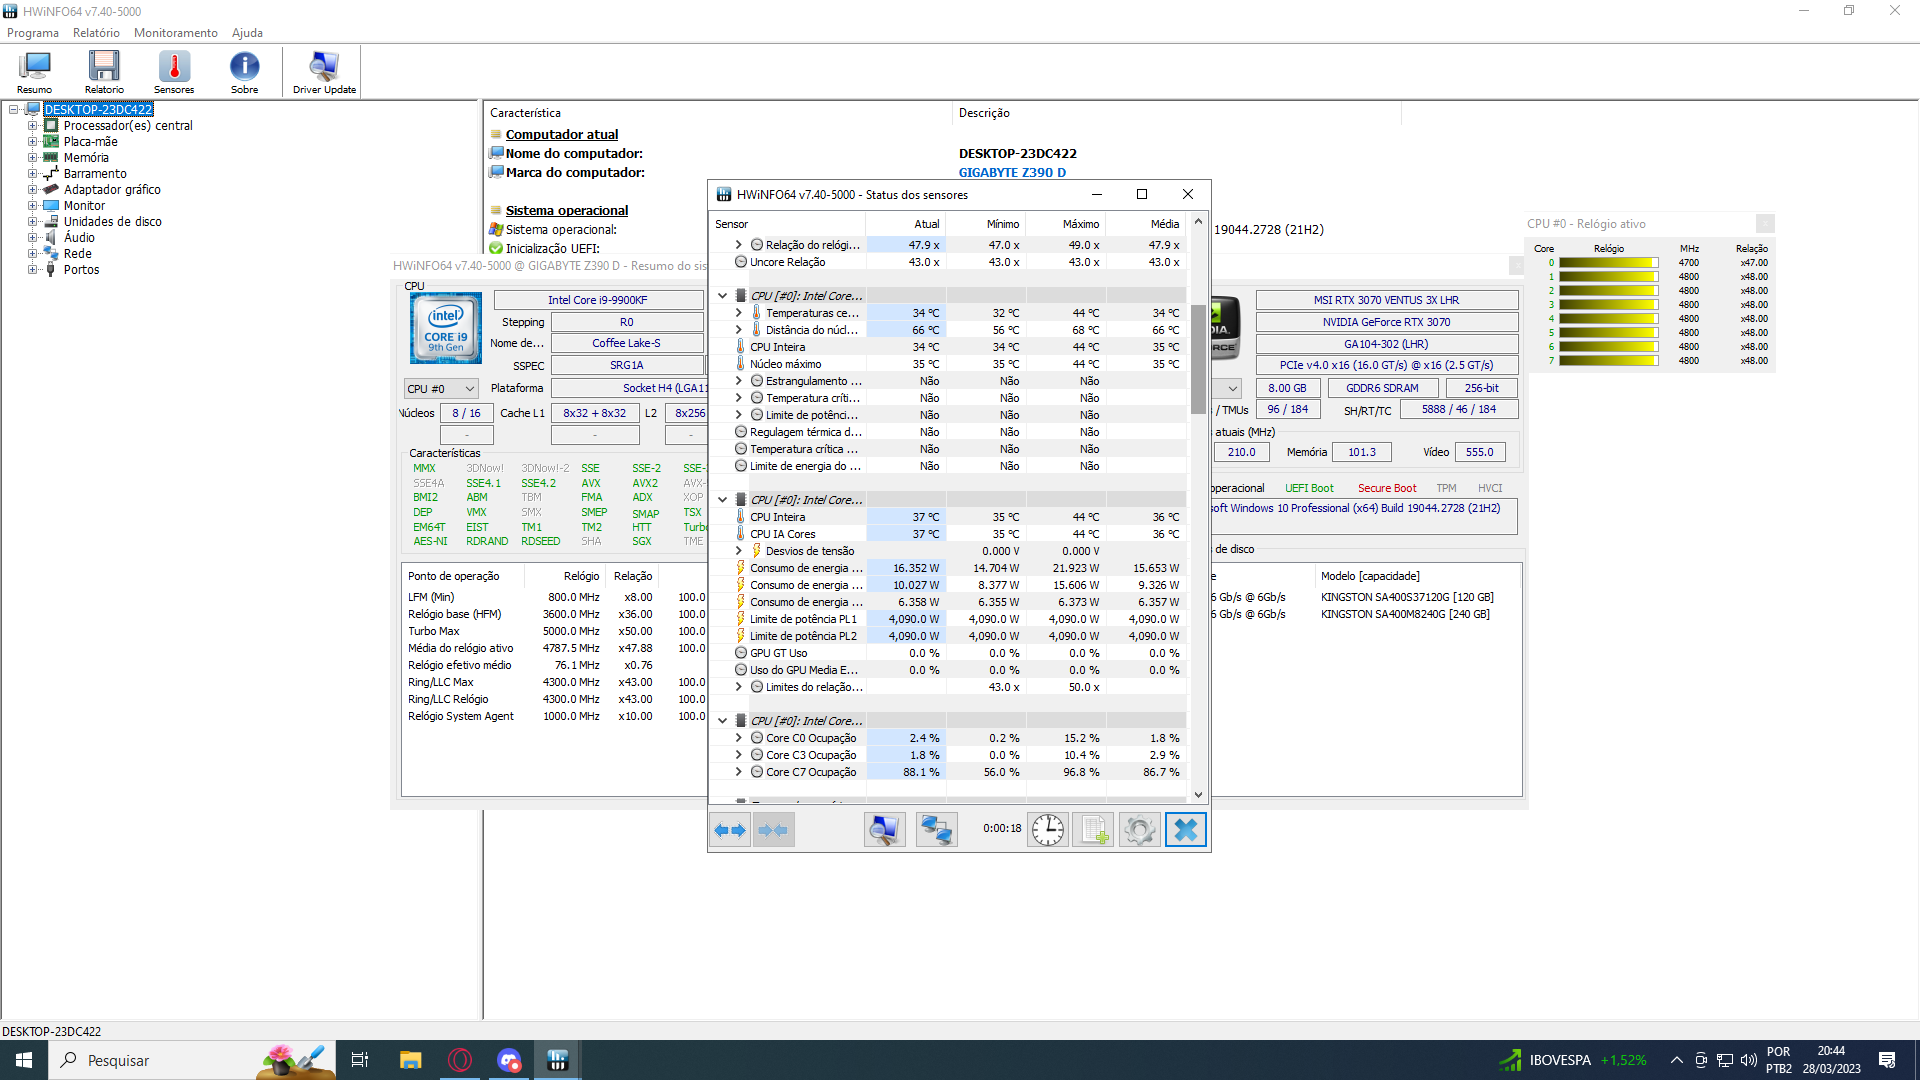Viewport: 1920px width, 1080px height.
Task: Click the remote monitor icon in sensor toolbar
Action: tap(884, 830)
